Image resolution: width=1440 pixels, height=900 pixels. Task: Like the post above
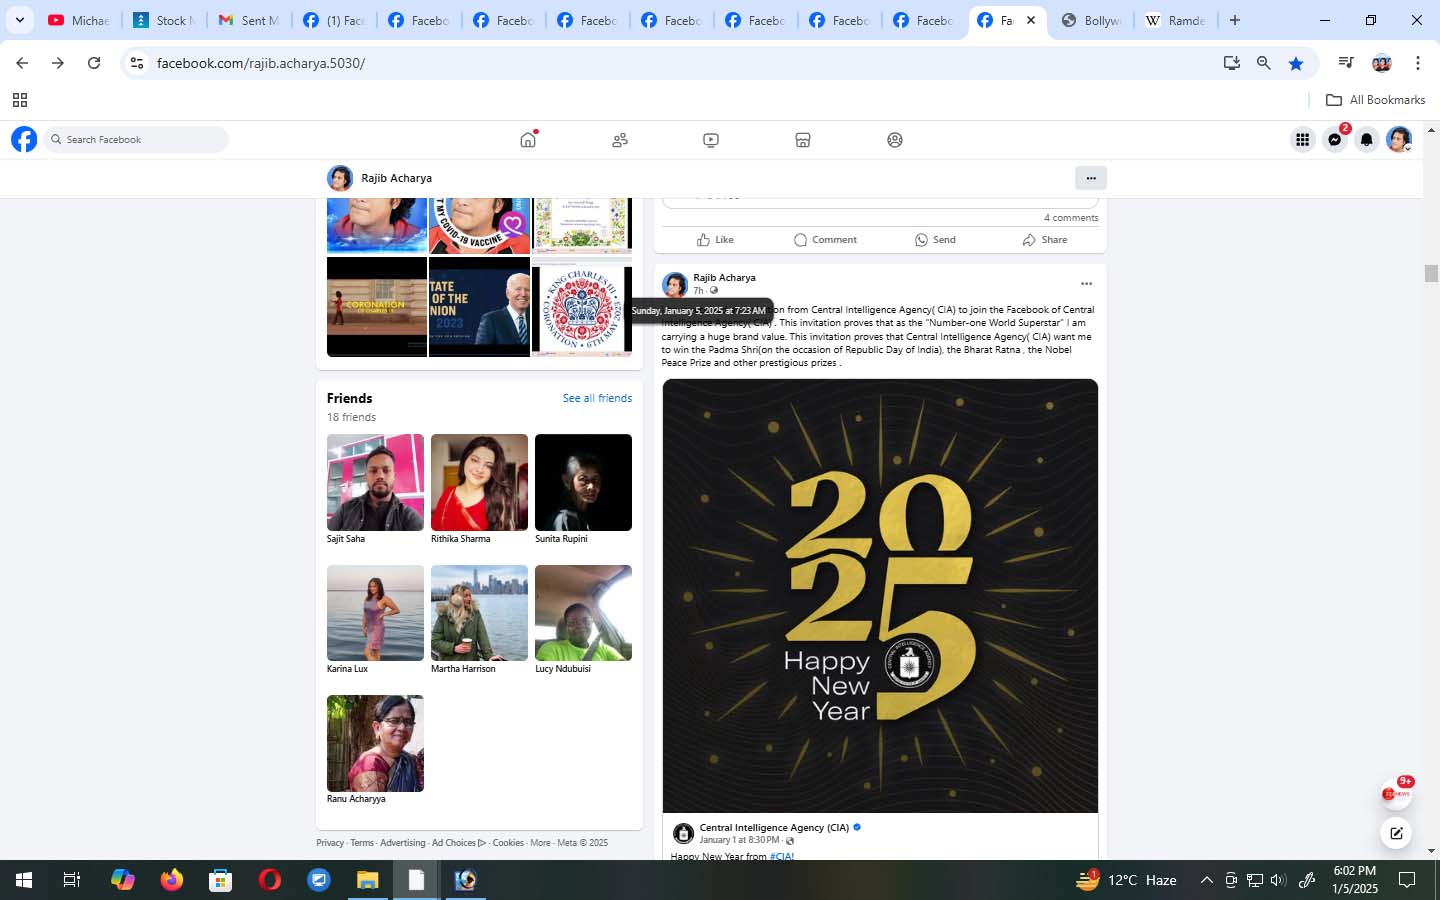(x=715, y=240)
